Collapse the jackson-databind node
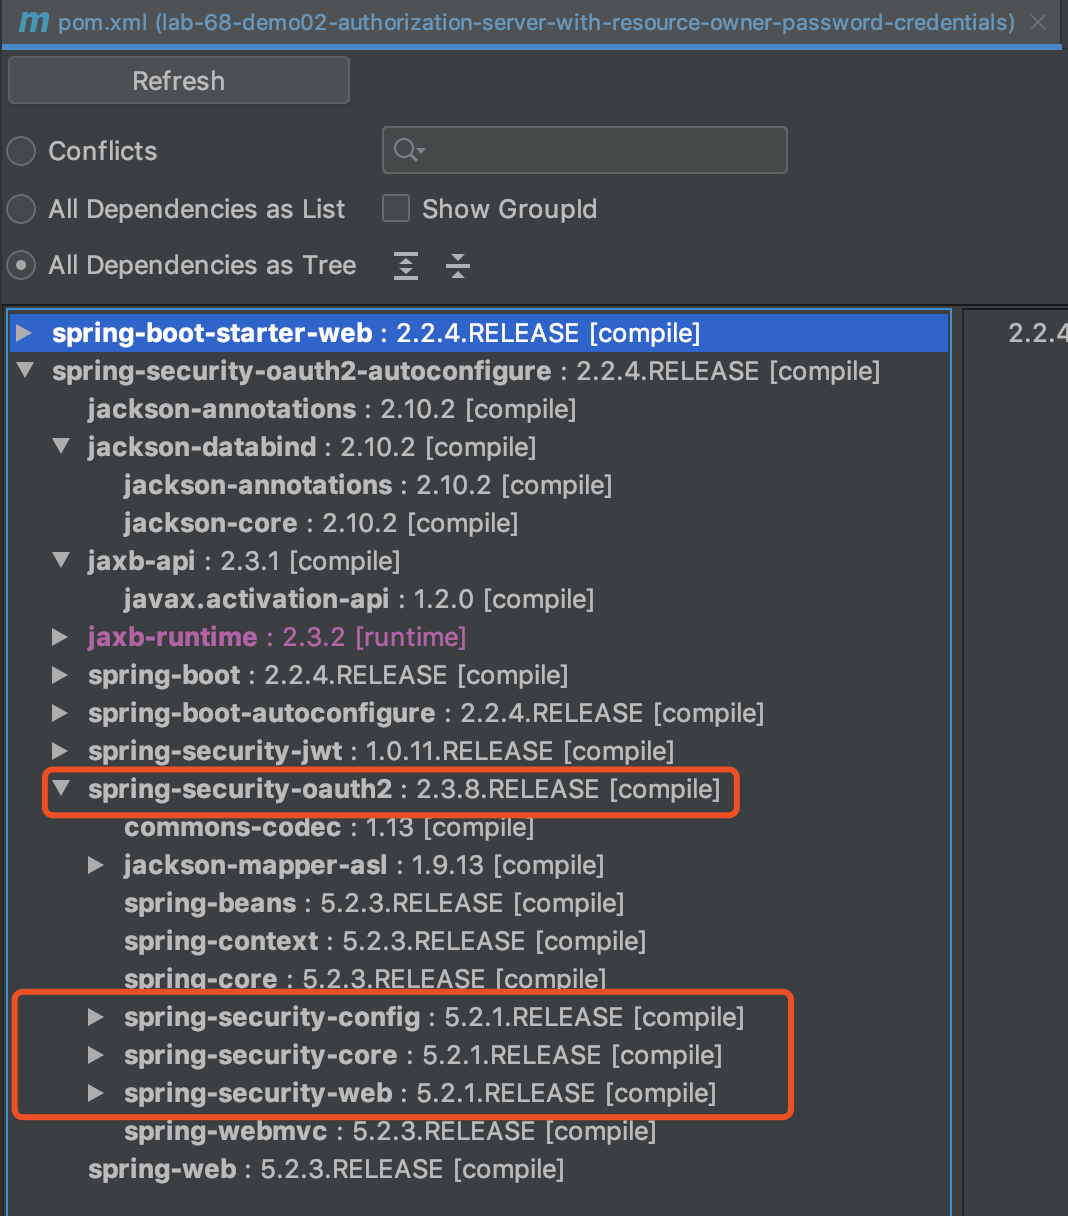Screen dimensions: 1068x1216 [x=61, y=447]
